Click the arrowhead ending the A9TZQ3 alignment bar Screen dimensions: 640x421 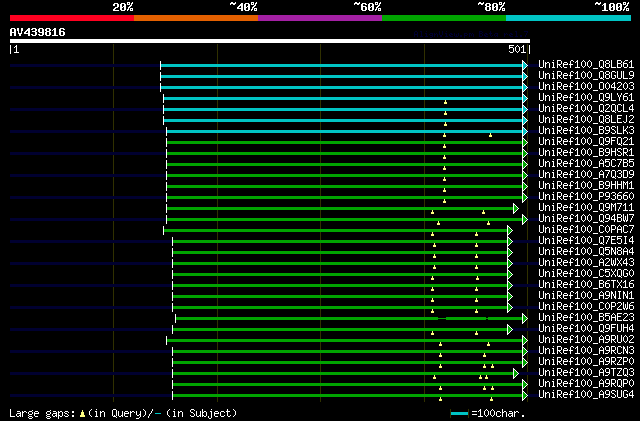[x=516, y=374]
